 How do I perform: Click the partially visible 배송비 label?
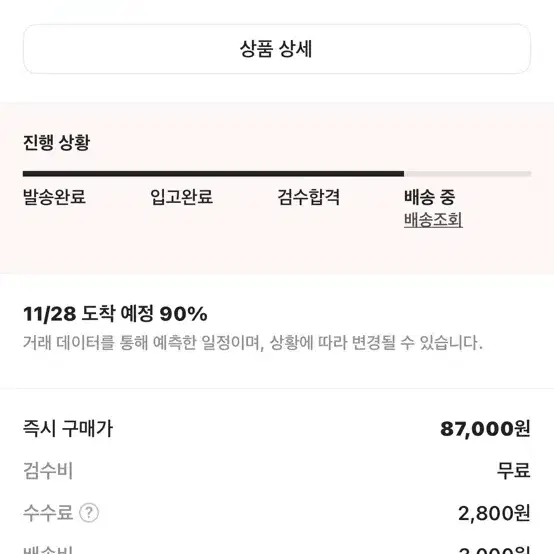coord(48,550)
